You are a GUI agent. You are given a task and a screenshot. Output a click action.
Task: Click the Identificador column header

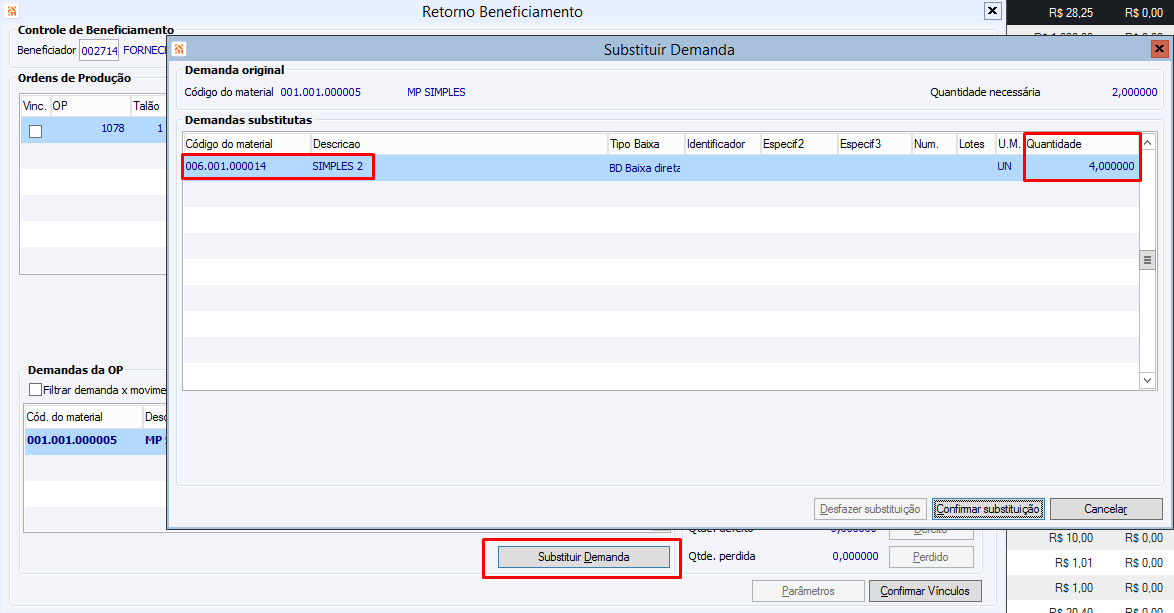tap(723, 144)
